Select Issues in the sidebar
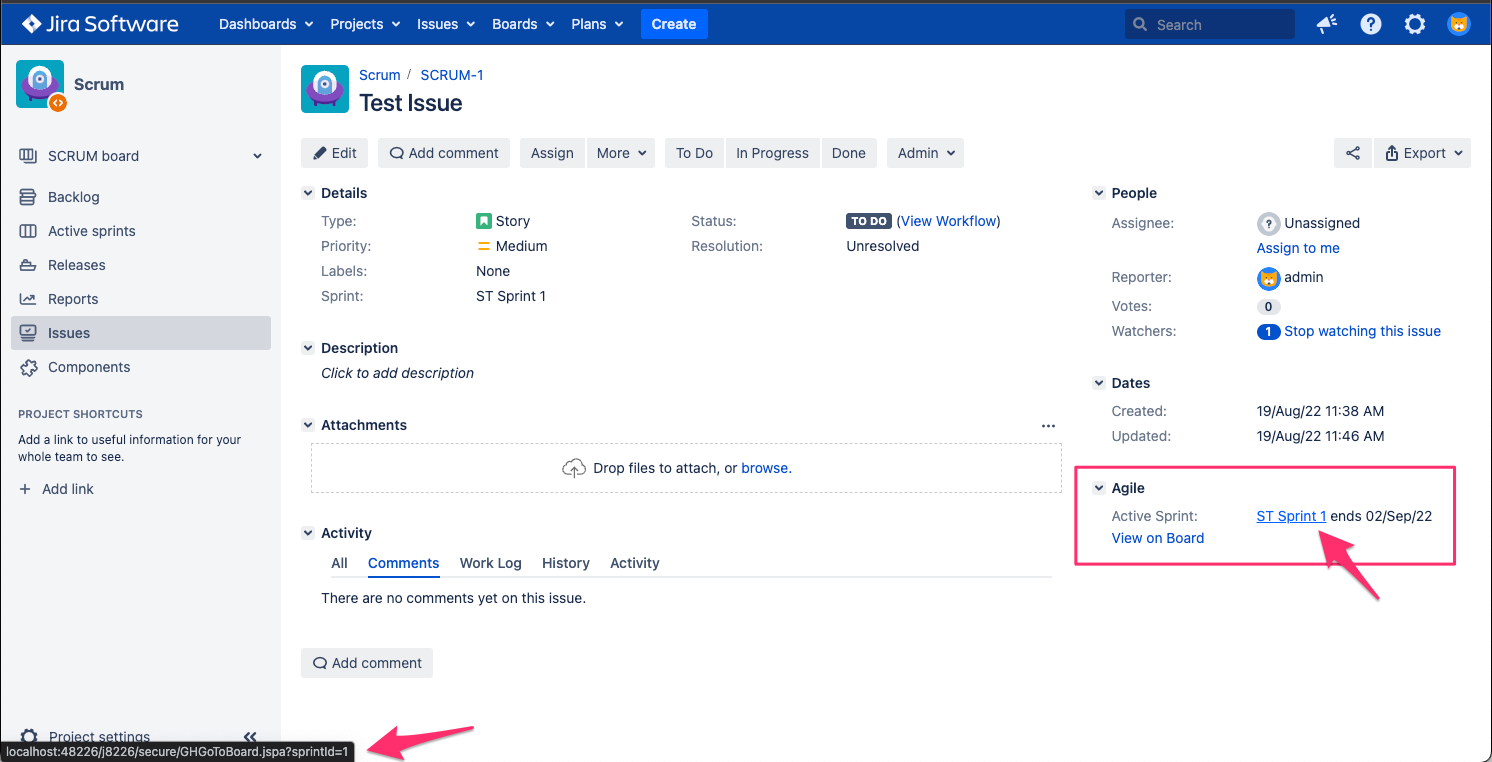Image resolution: width=1492 pixels, height=762 pixels. [141, 333]
